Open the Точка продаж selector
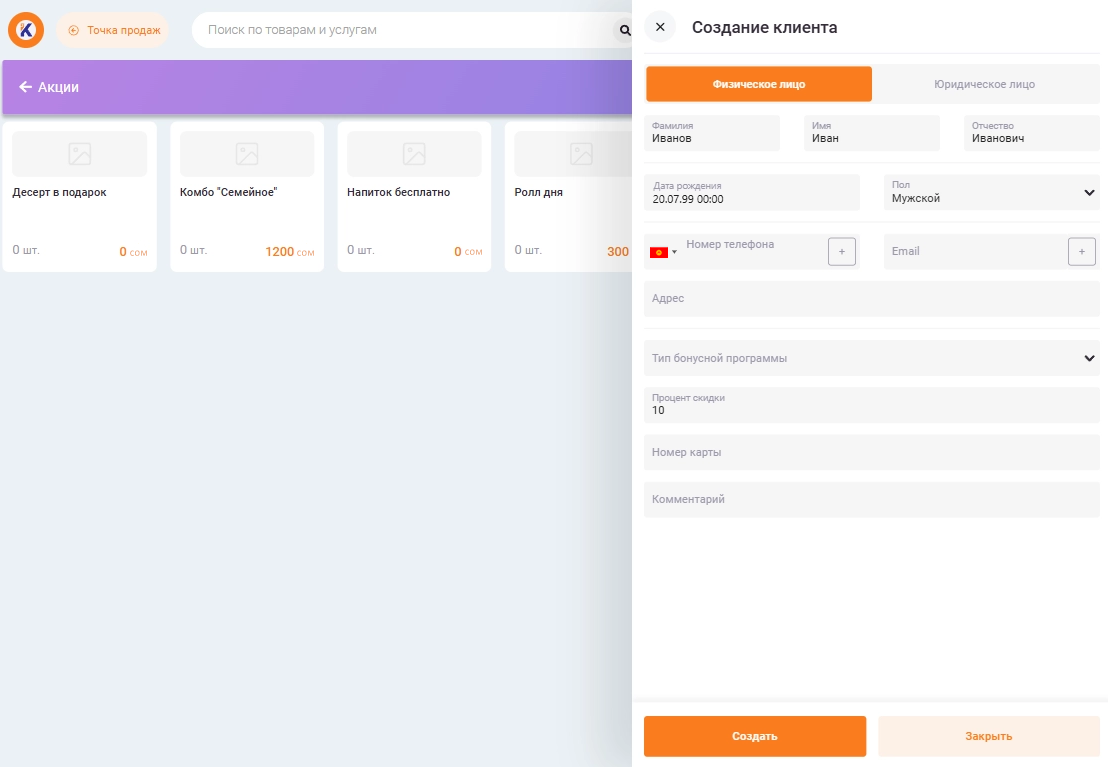This screenshot has width=1108, height=767. click(x=114, y=30)
